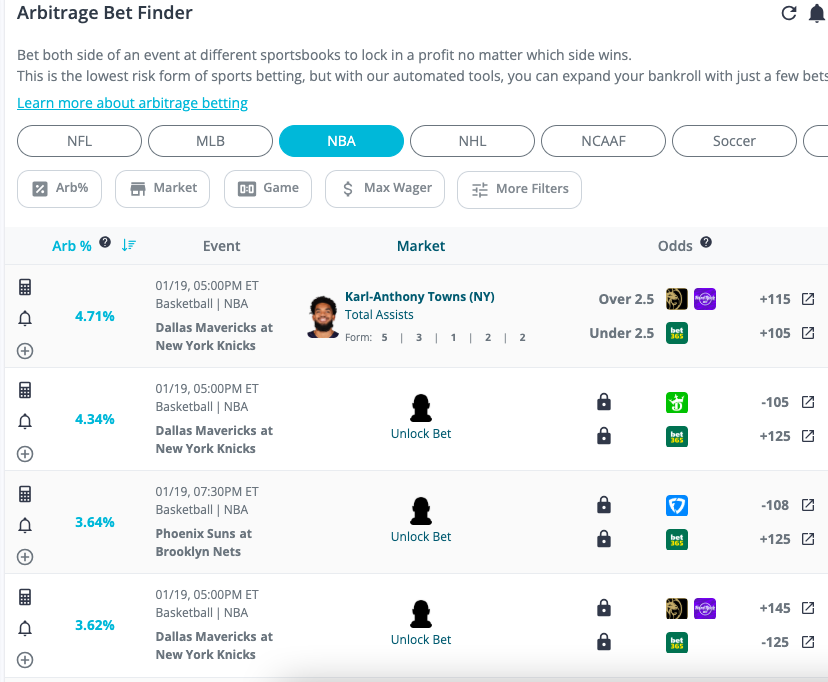Open the Market filter dropdown
The height and width of the screenshot is (682, 828).
click(162, 188)
